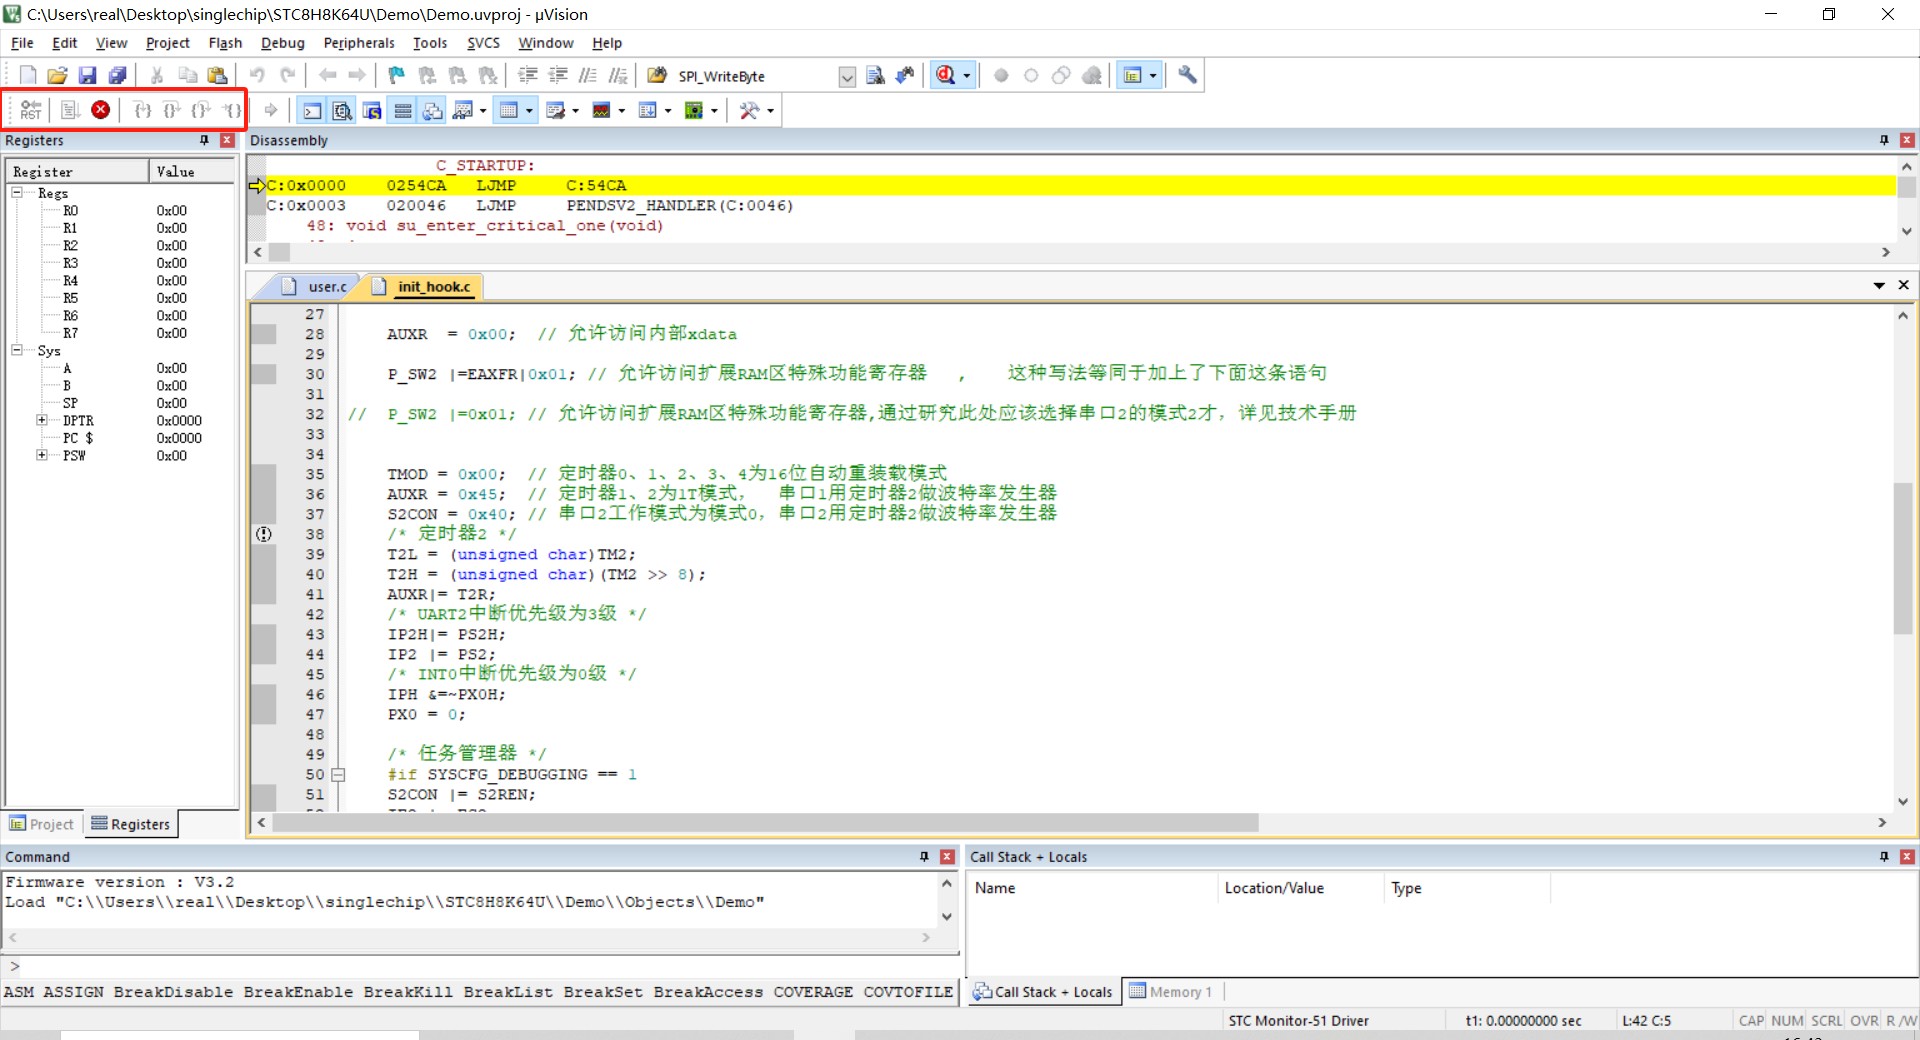Open Configuration with the wrench icon
This screenshot has width=1920, height=1040.
coord(1187,75)
